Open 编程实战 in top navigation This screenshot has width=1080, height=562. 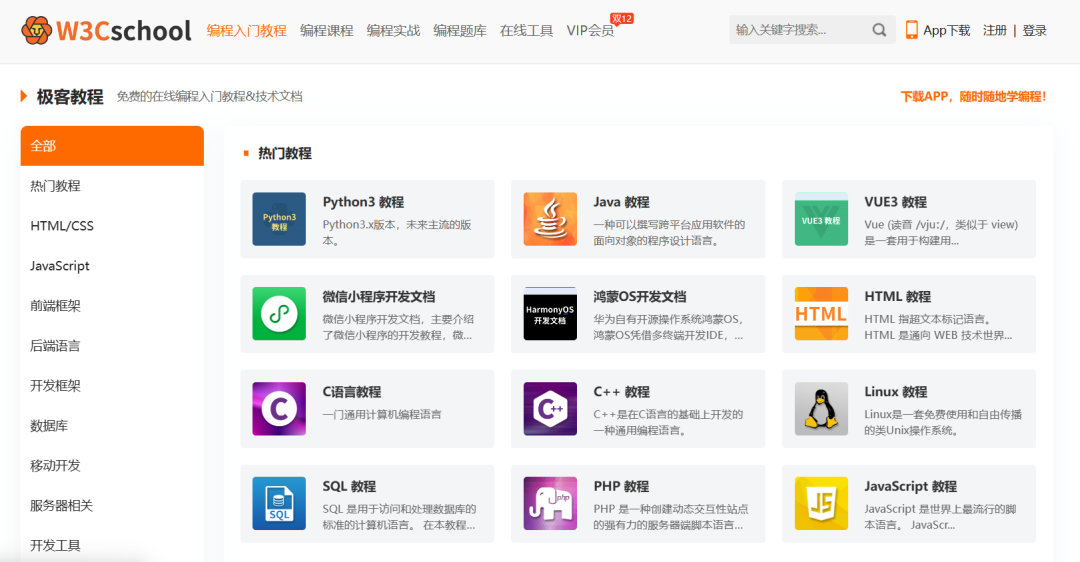point(393,30)
